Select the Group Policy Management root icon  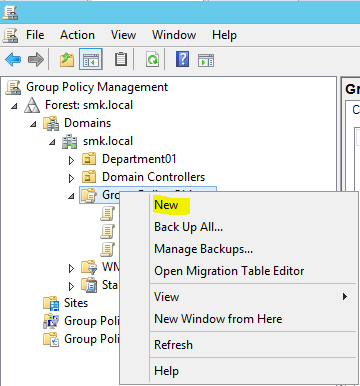[x=14, y=87]
